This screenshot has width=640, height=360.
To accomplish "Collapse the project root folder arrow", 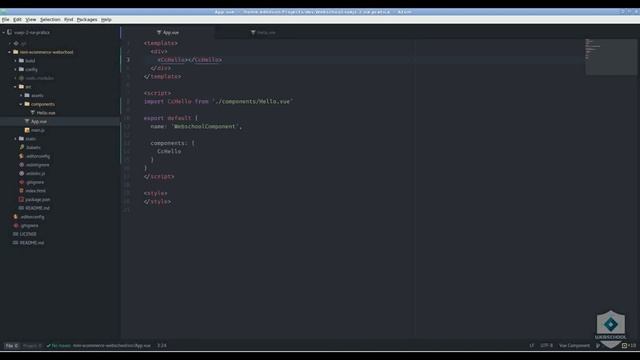I will point(4,32).
